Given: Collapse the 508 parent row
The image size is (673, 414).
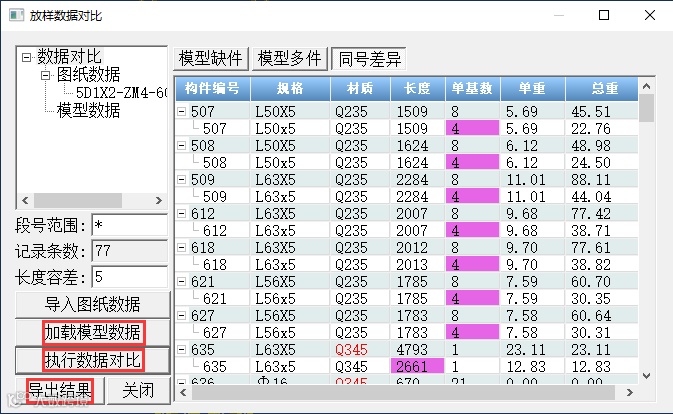Looking at the screenshot, I should pyautogui.click(x=182, y=145).
